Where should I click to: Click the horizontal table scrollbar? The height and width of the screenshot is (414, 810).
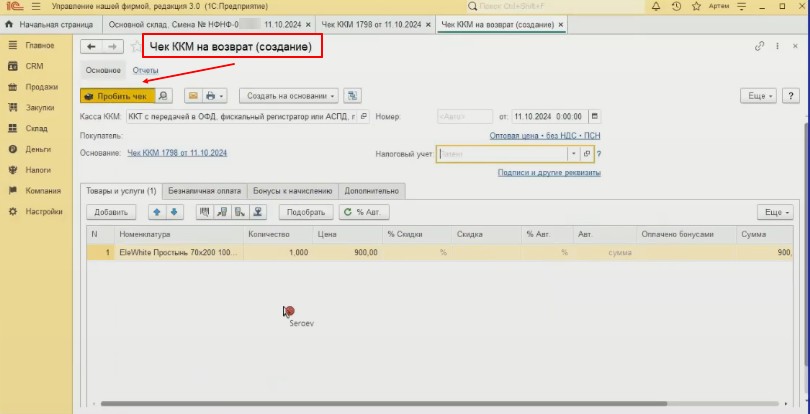click(x=382, y=404)
